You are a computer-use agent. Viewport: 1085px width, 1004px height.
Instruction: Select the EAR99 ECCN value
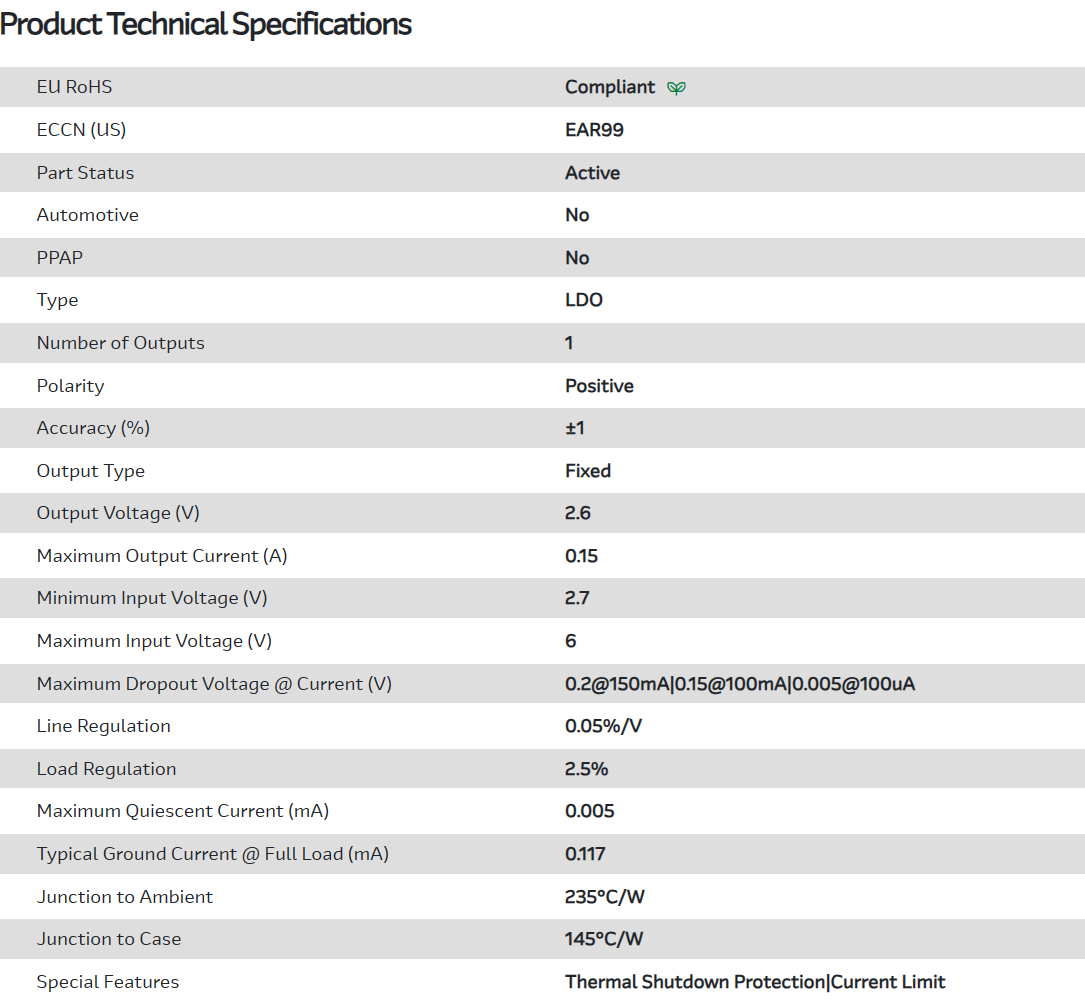(x=594, y=130)
